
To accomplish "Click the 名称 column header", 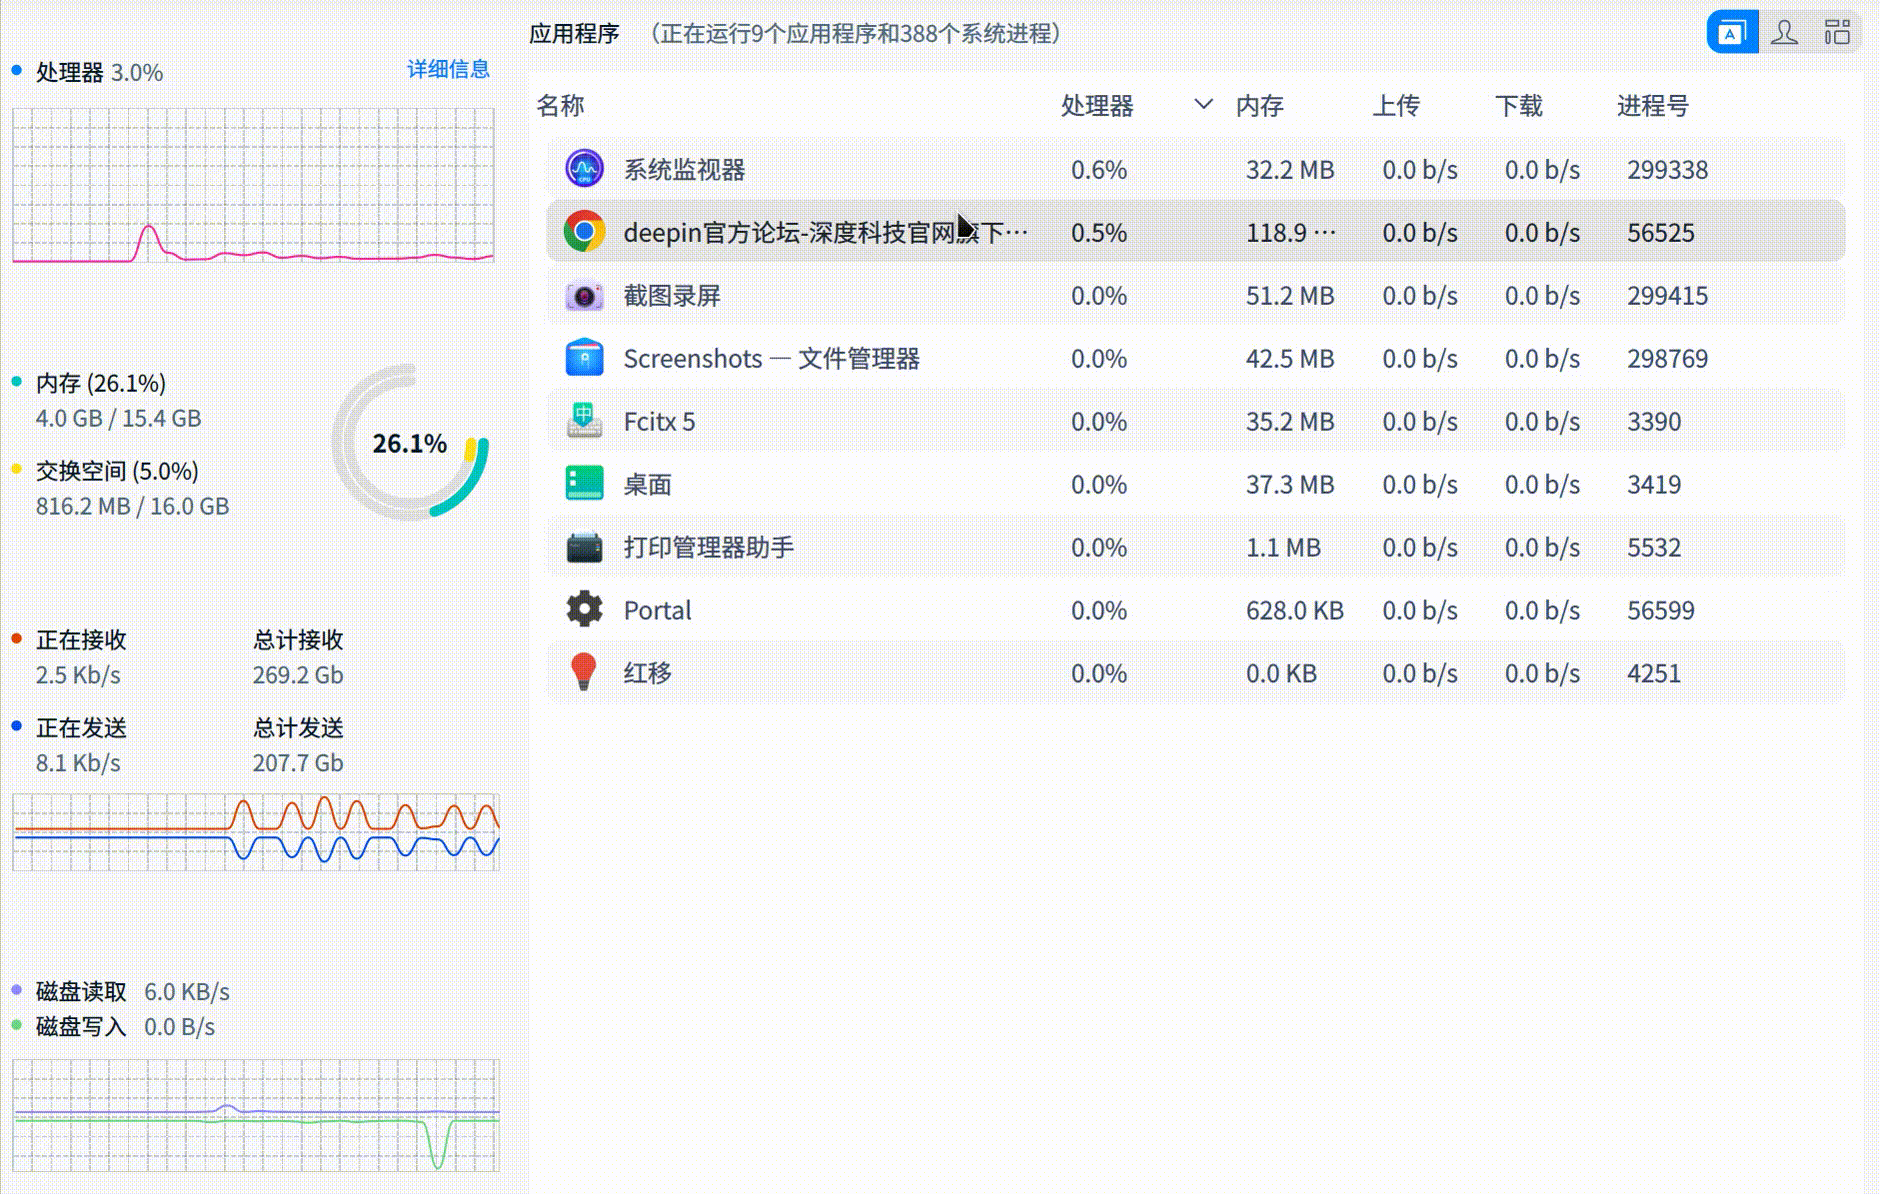I will 561,105.
